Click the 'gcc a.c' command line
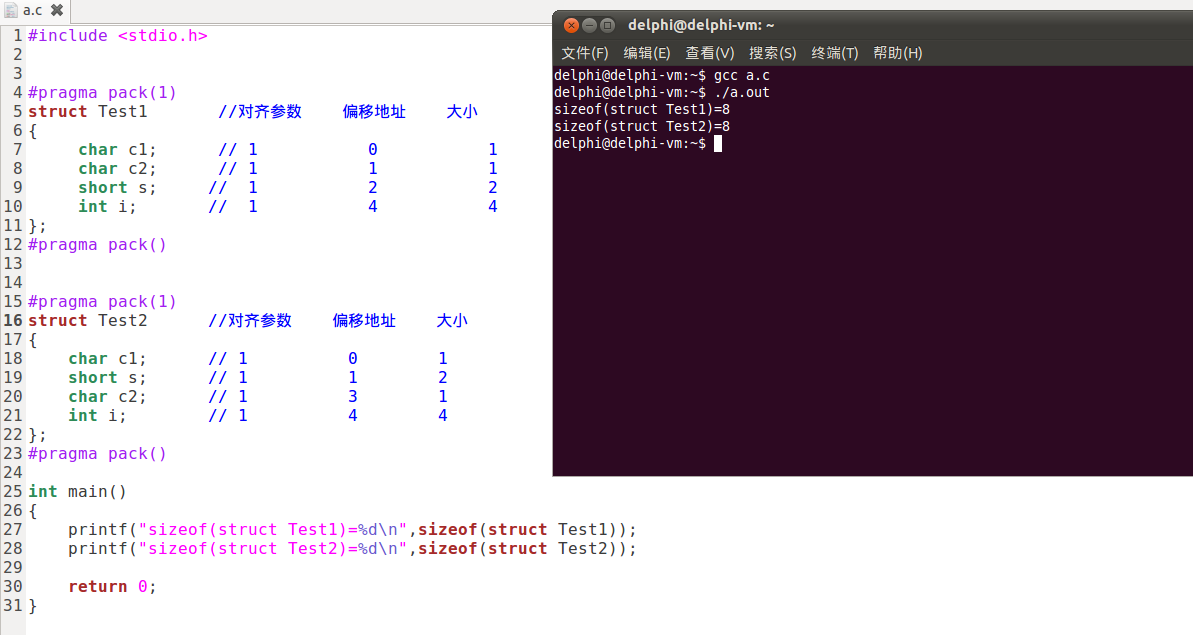 pos(662,75)
